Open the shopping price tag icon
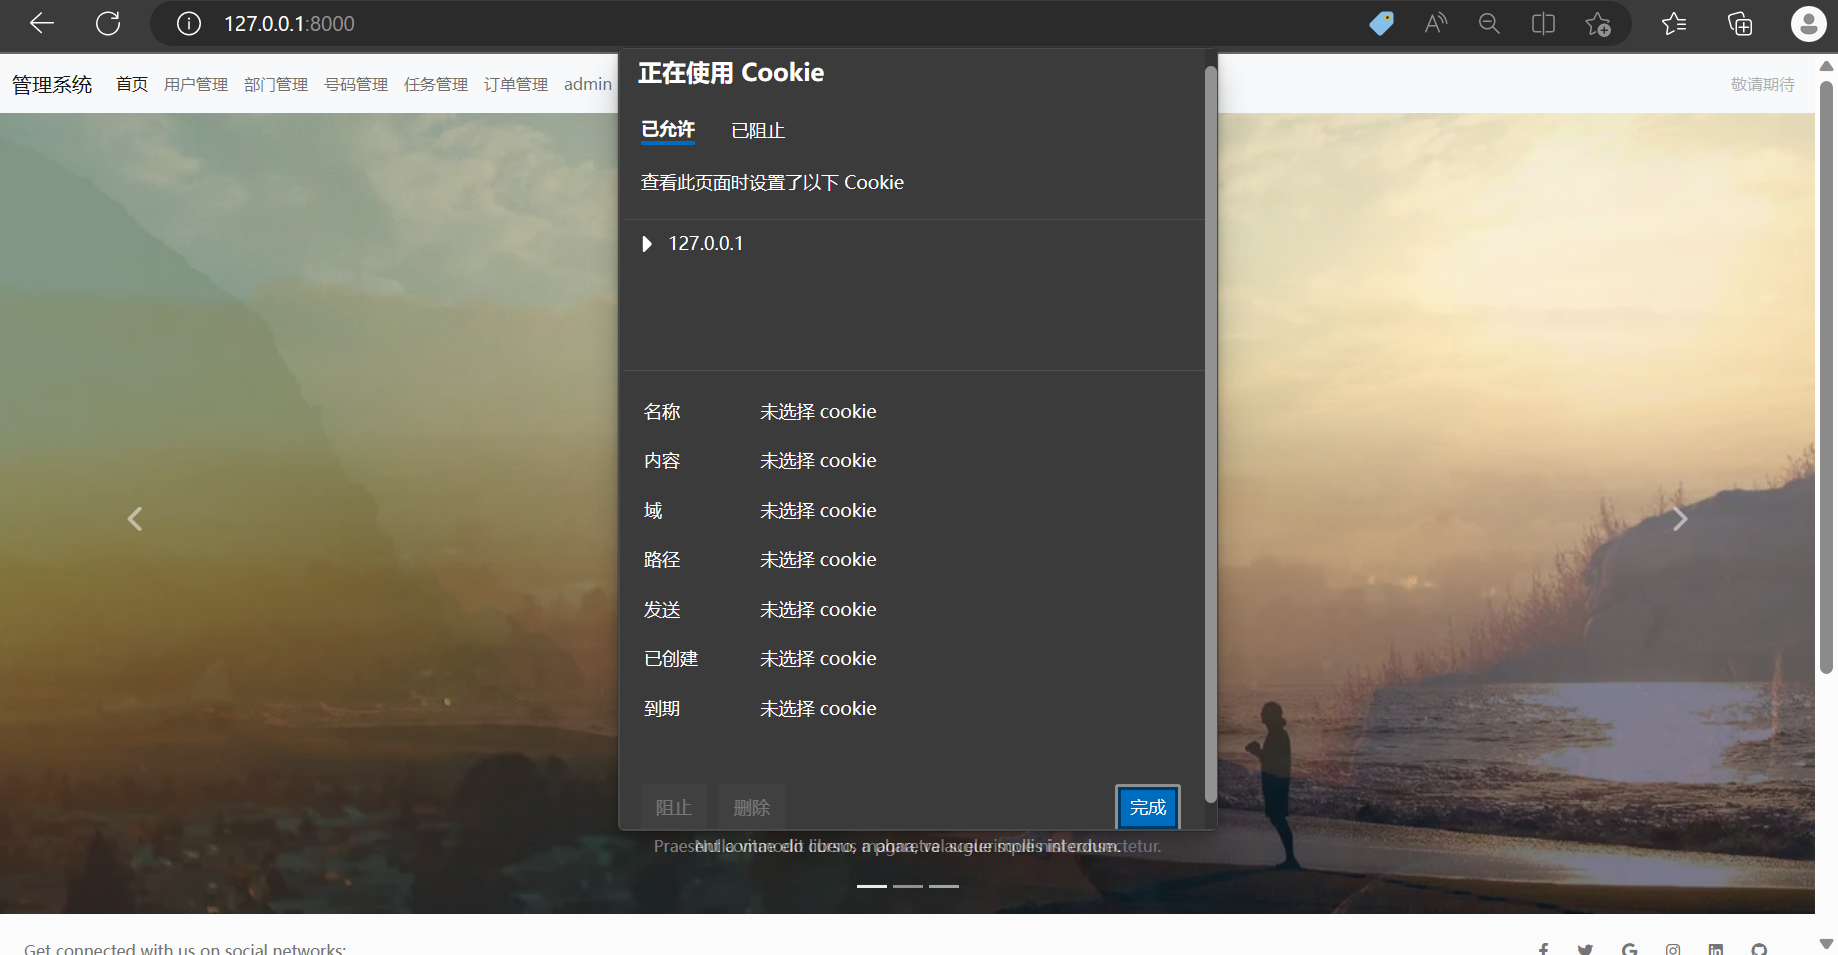The image size is (1838, 955). click(1382, 23)
